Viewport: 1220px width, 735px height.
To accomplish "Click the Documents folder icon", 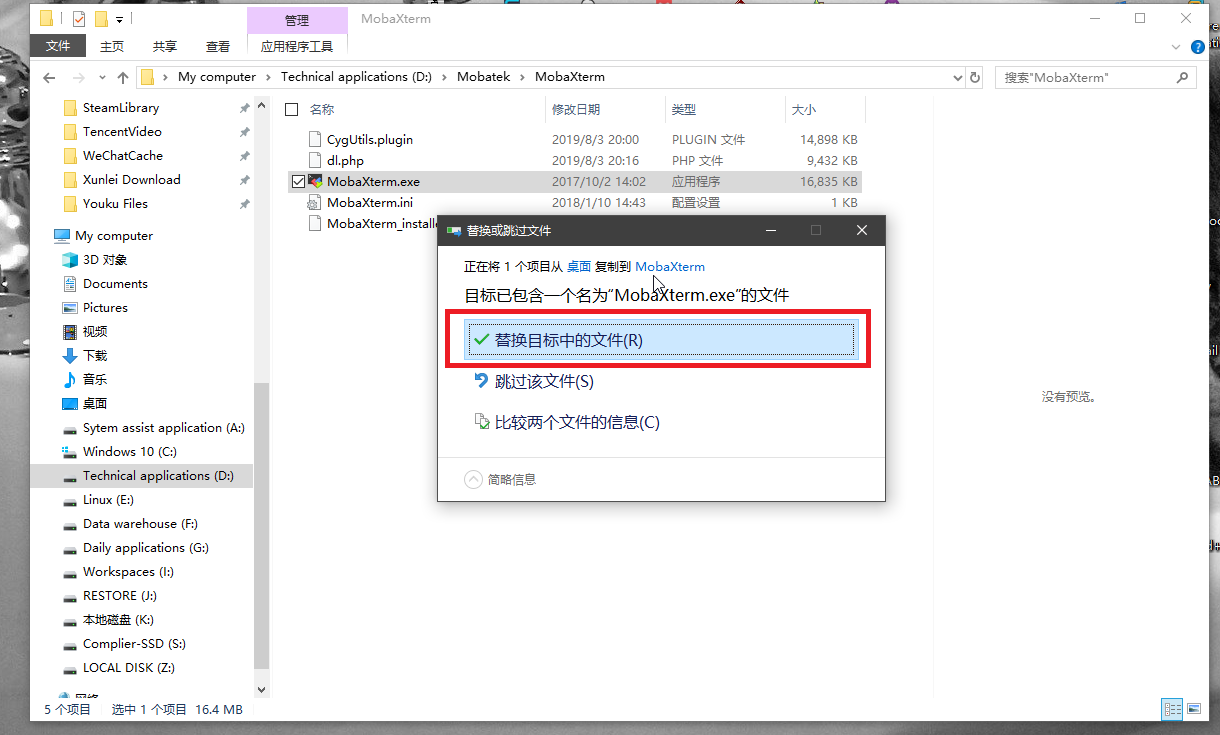I will (x=70, y=283).
